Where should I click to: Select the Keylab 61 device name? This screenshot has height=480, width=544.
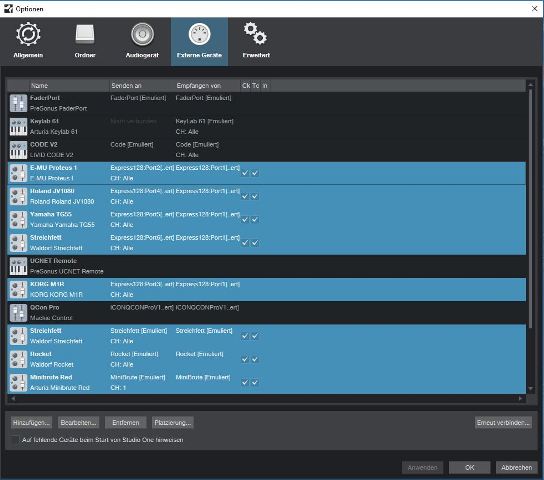point(44,121)
